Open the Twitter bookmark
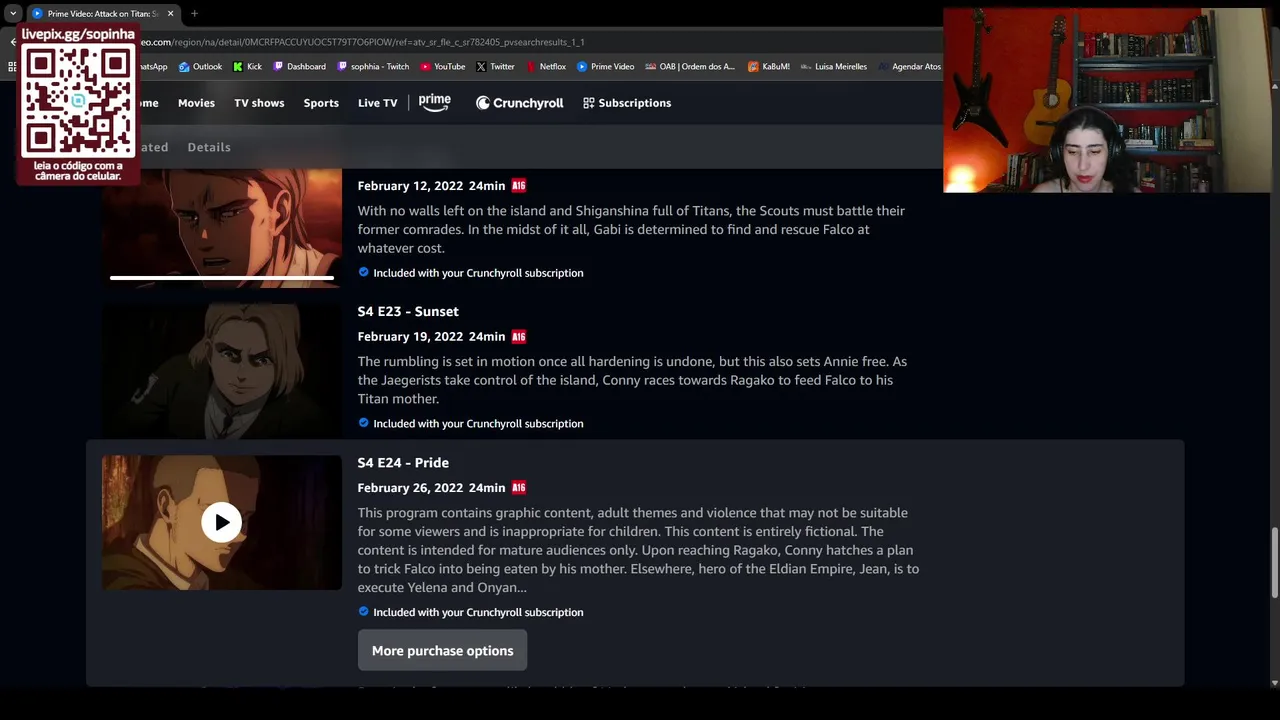Image resolution: width=1280 pixels, height=720 pixels. (x=495, y=67)
